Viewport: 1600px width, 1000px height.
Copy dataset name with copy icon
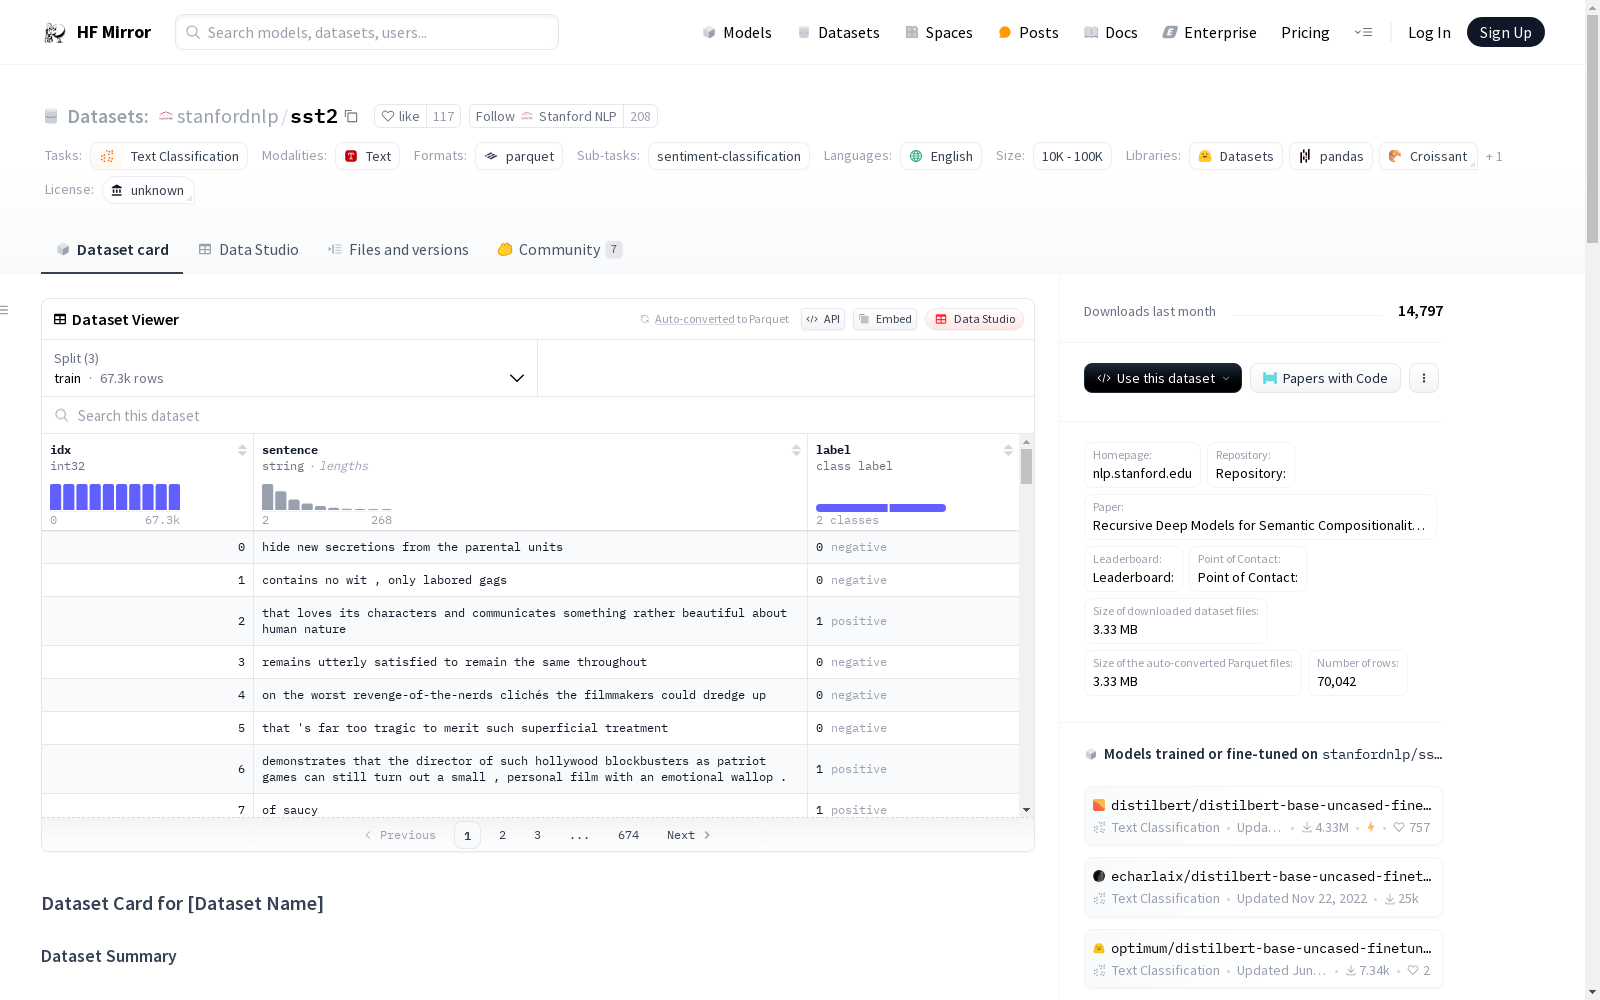351,116
